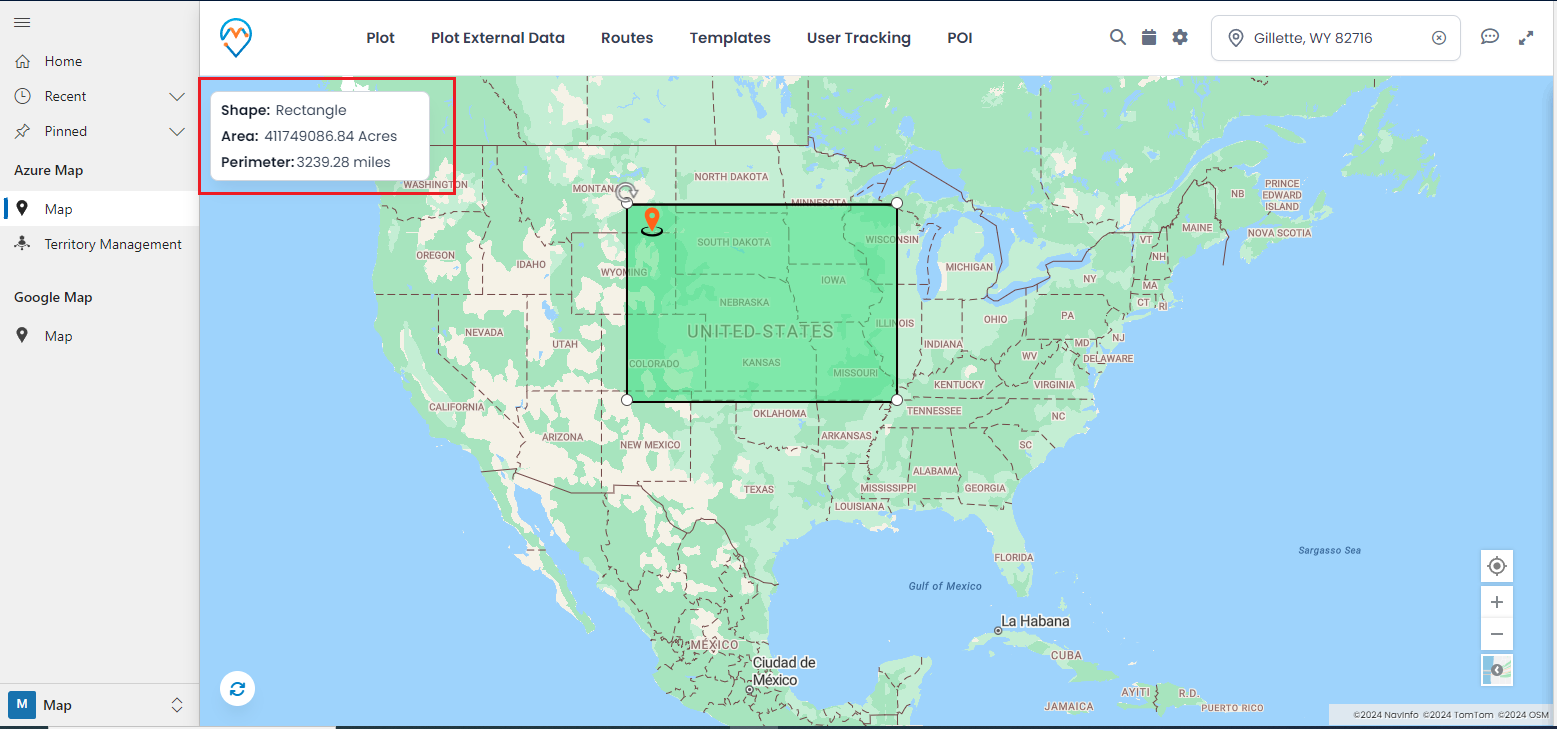Select rectangle bottom-left corner handle
This screenshot has height=729, width=1557.
(x=627, y=400)
